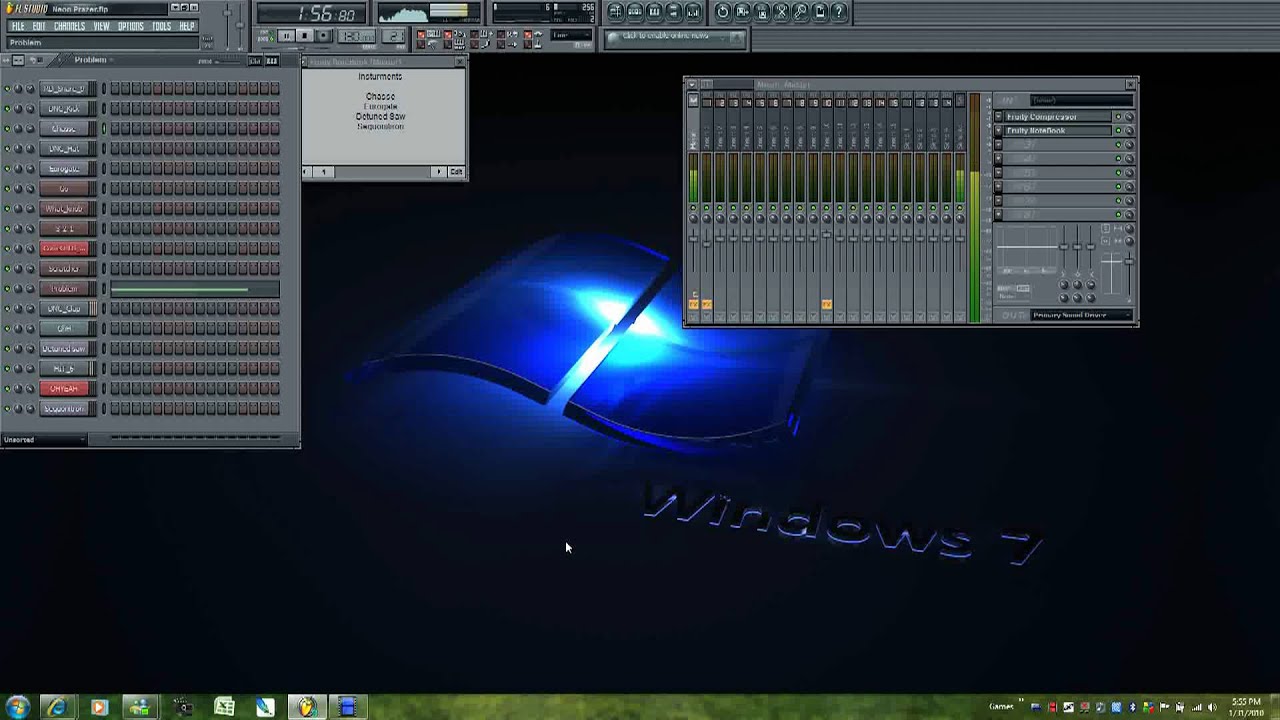This screenshot has width=1280, height=720.
Task: Toggle the mixer view shortcut icon
Action: point(693,12)
